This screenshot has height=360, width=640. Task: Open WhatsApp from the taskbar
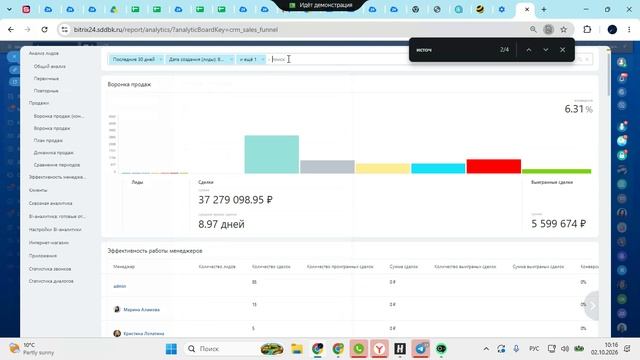point(358,349)
